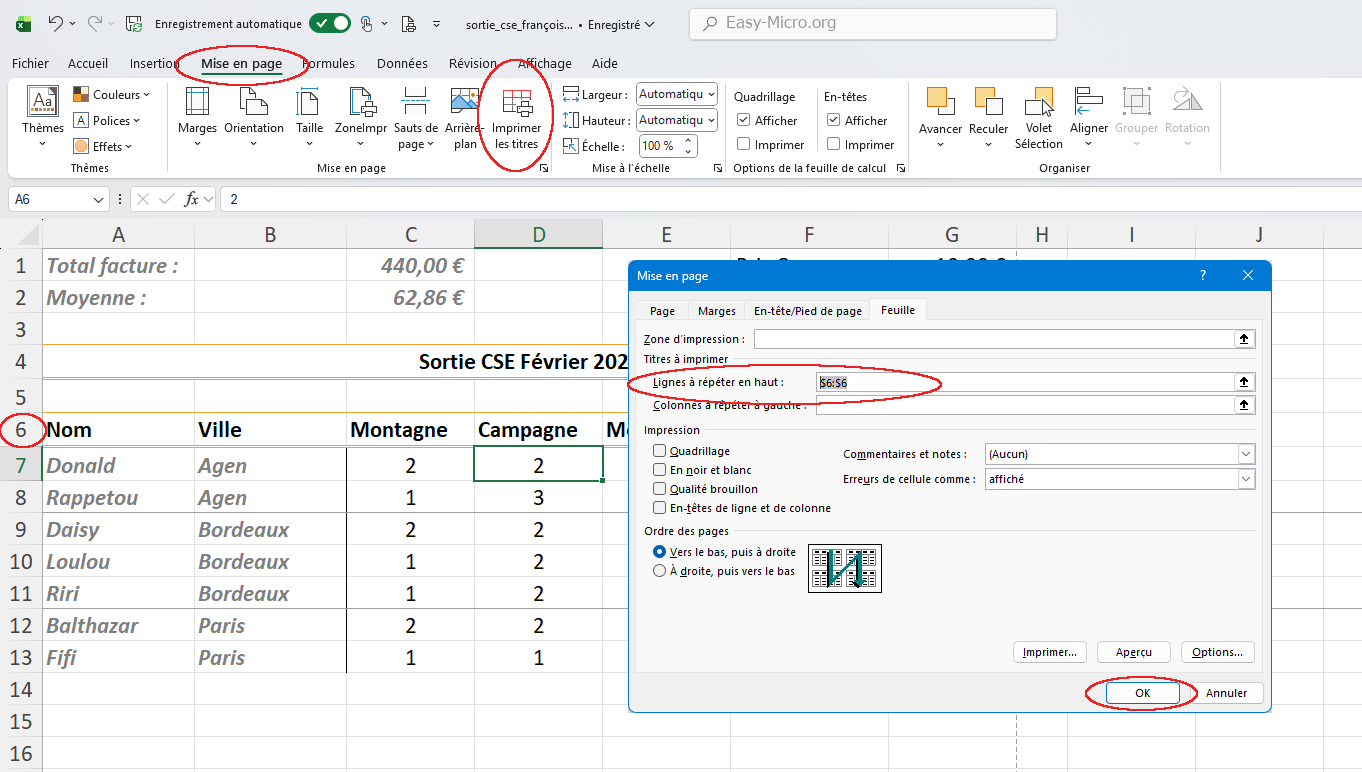Switch to the En-tête/Pied de page tab
The image size is (1362, 772).
[807, 311]
